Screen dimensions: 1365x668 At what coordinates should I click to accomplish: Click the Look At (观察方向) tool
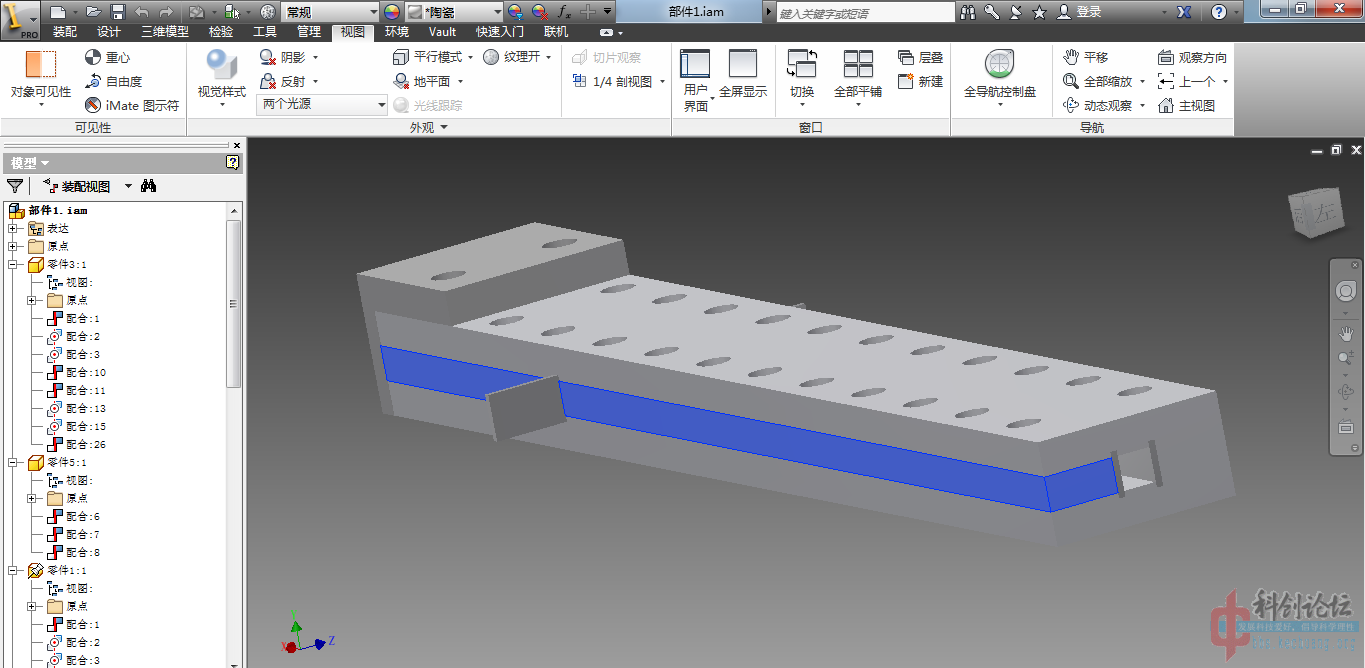(x=1192, y=57)
